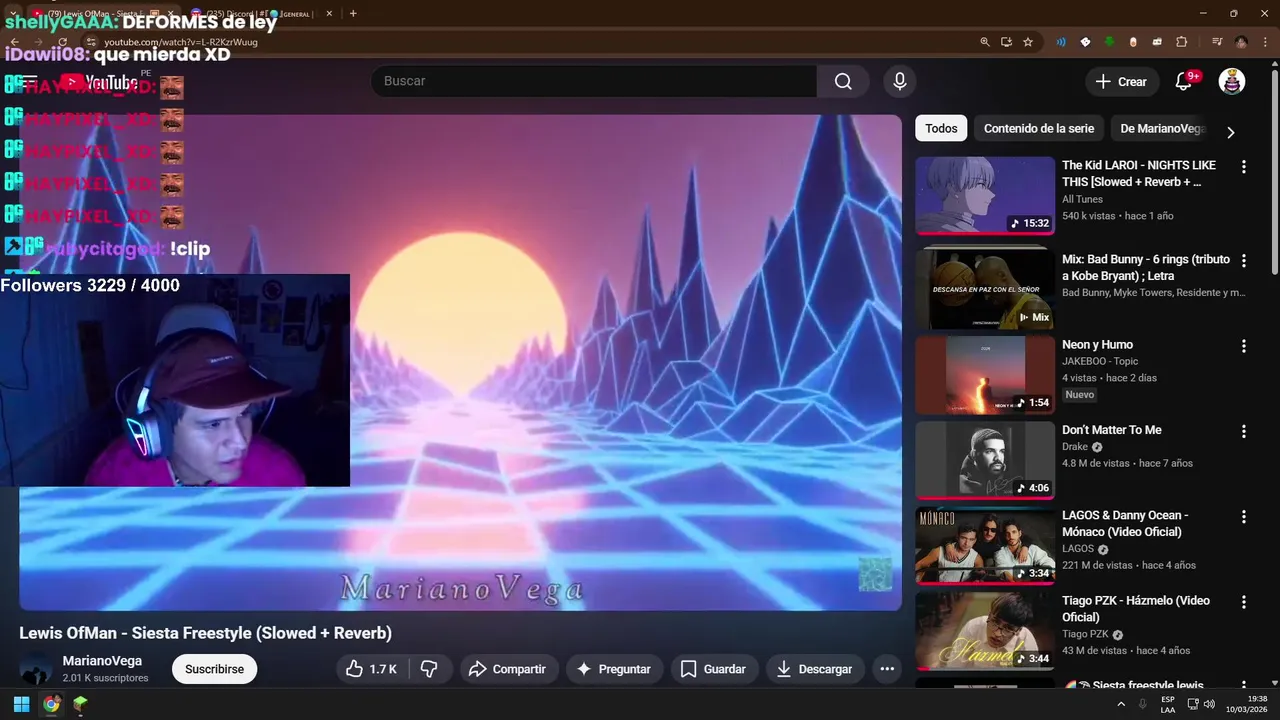The height and width of the screenshot is (720, 1280).
Task: Click the YouTube search magnifier button
Action: [x=843, y=81]
